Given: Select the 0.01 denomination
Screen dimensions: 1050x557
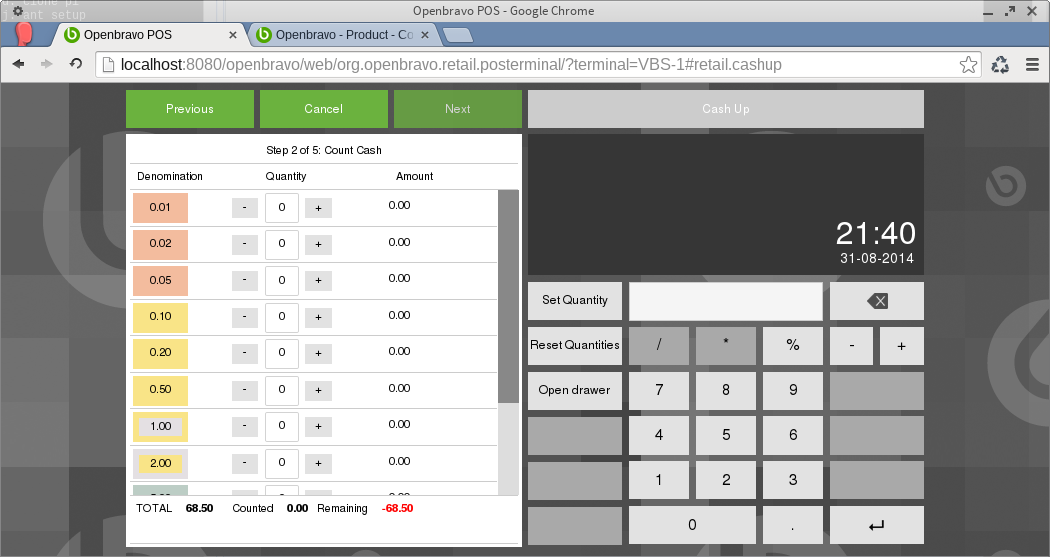Looking at the screenshot, I should (160, 208).
